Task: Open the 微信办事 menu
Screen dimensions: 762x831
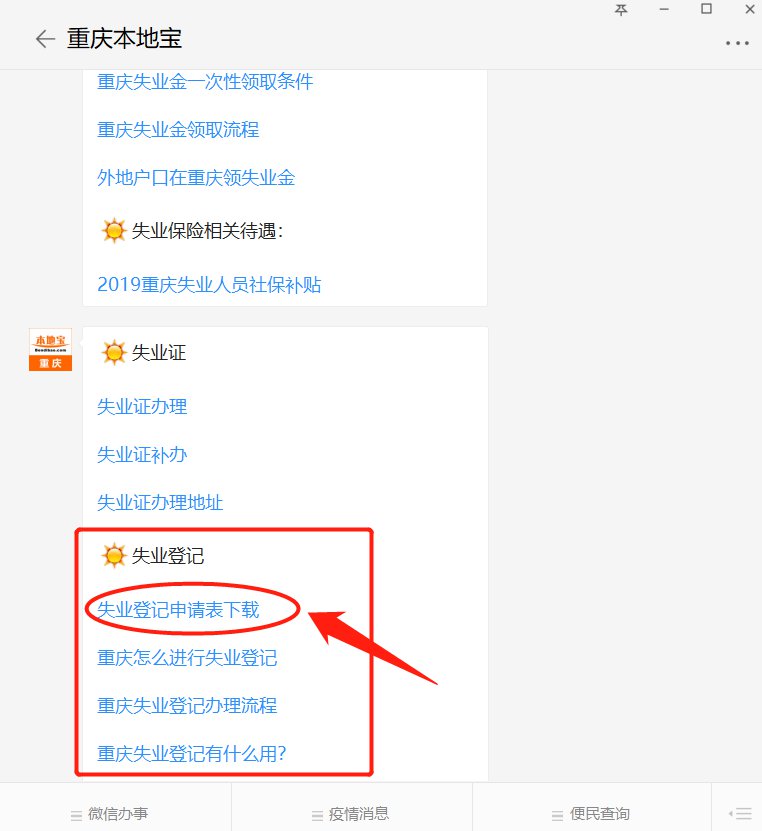Action: point(110,814)
